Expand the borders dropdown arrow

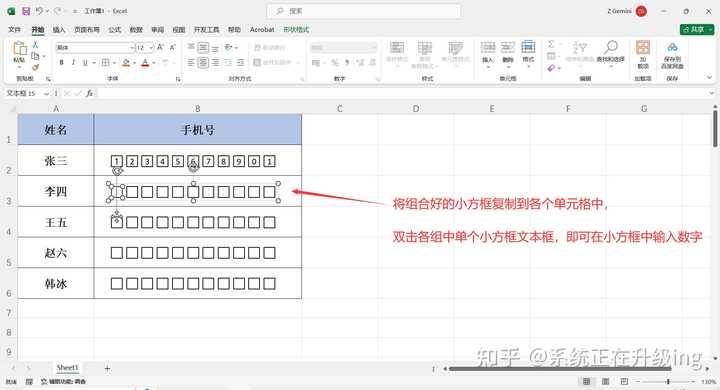tap(113, 63)
